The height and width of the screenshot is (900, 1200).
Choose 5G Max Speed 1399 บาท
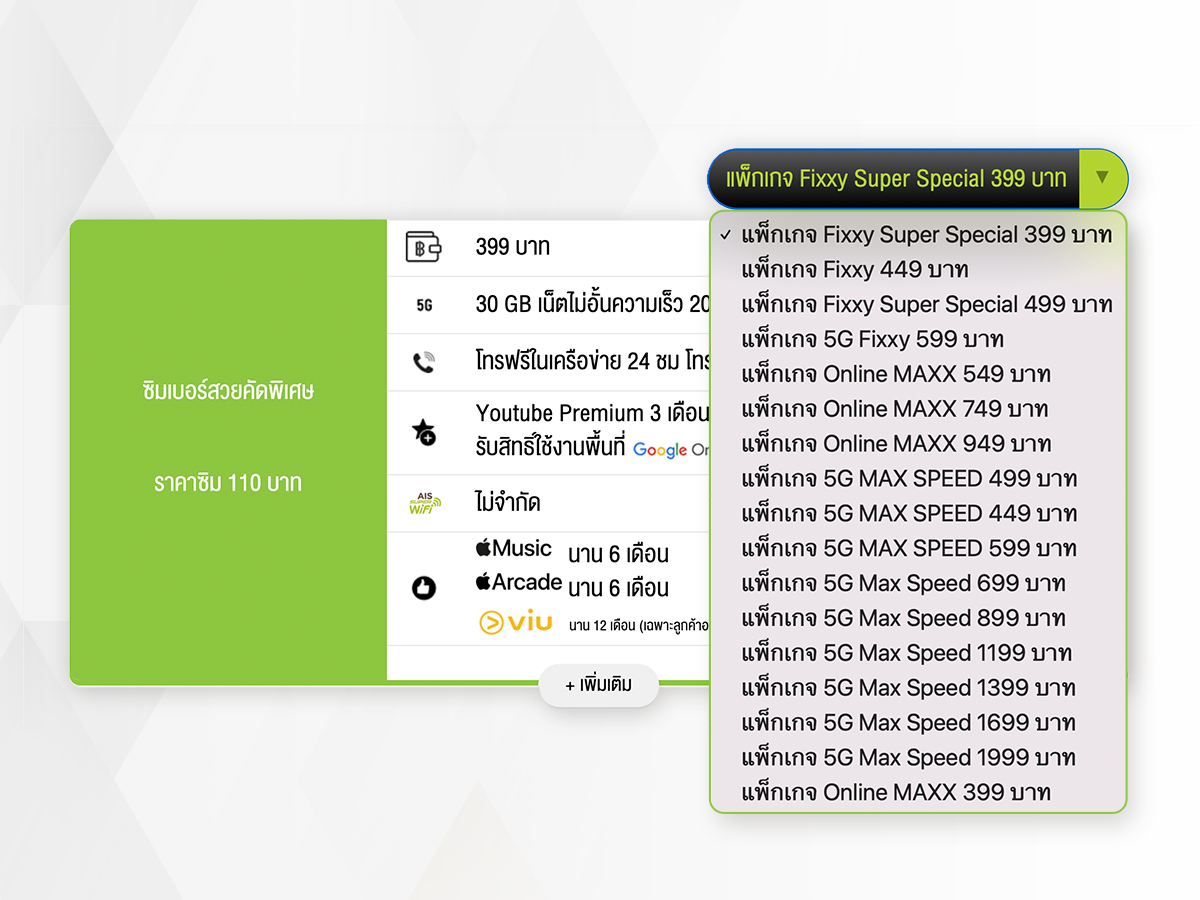coord(918,688)
